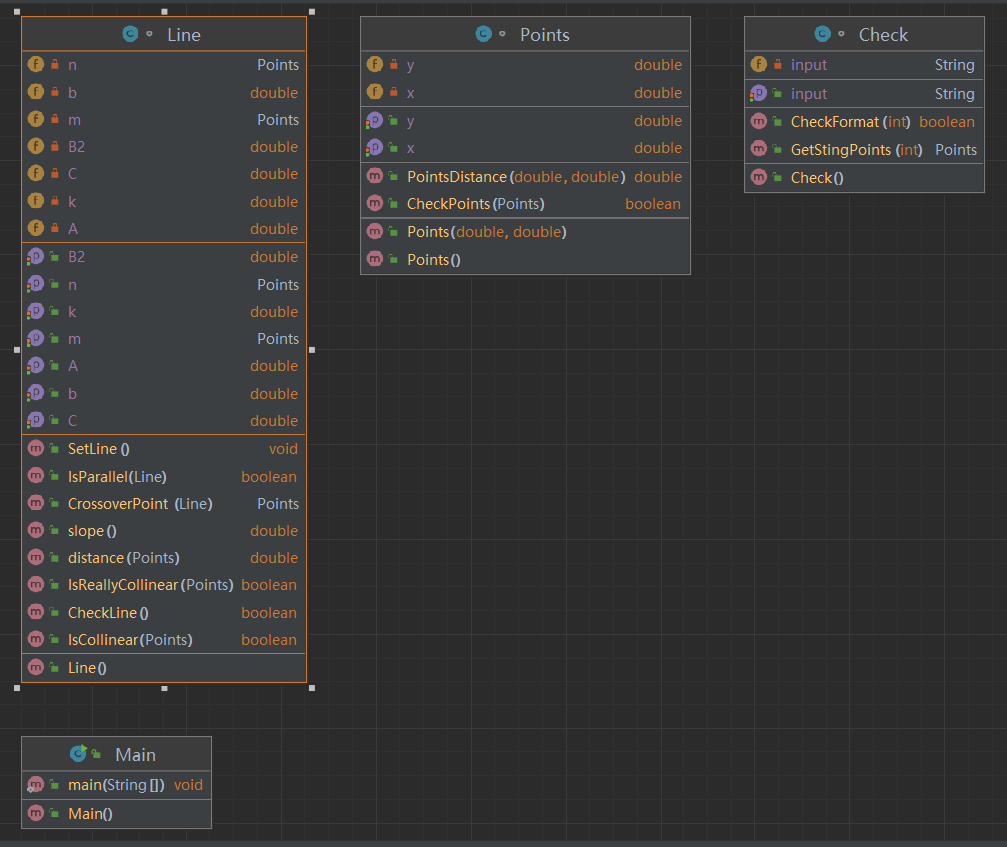
Task: Select the slope() method row
Action: pyautogui.click(x=164, y=531)
